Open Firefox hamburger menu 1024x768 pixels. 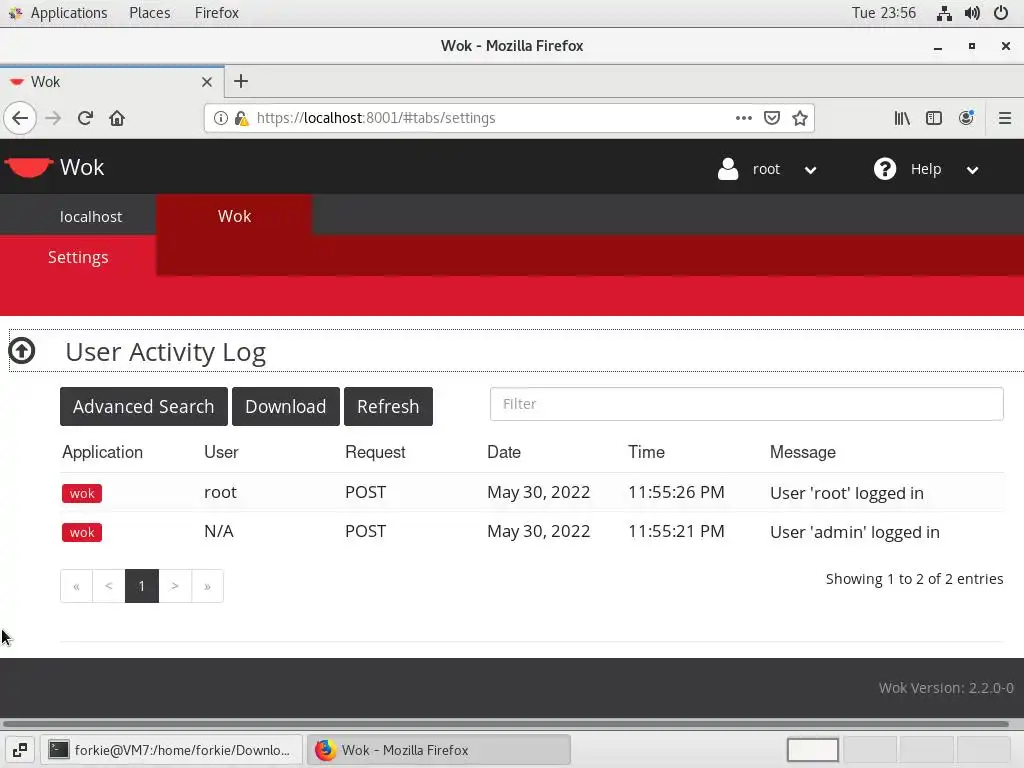click(1005, 118)
